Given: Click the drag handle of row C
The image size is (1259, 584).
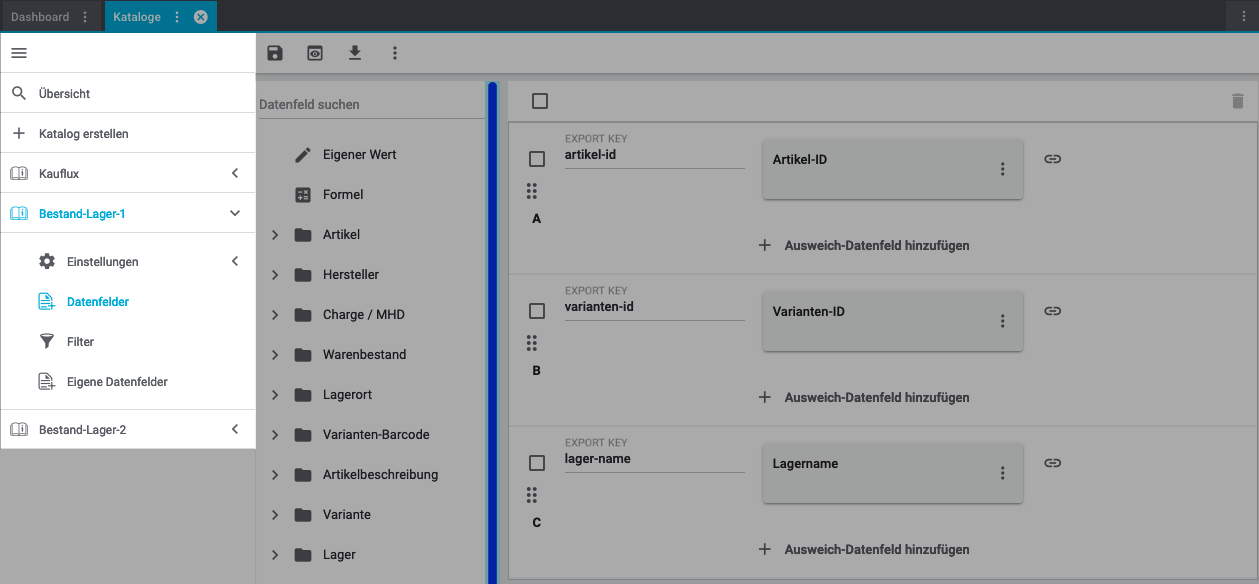Looking at the screenshot, I should coord(532,495).
